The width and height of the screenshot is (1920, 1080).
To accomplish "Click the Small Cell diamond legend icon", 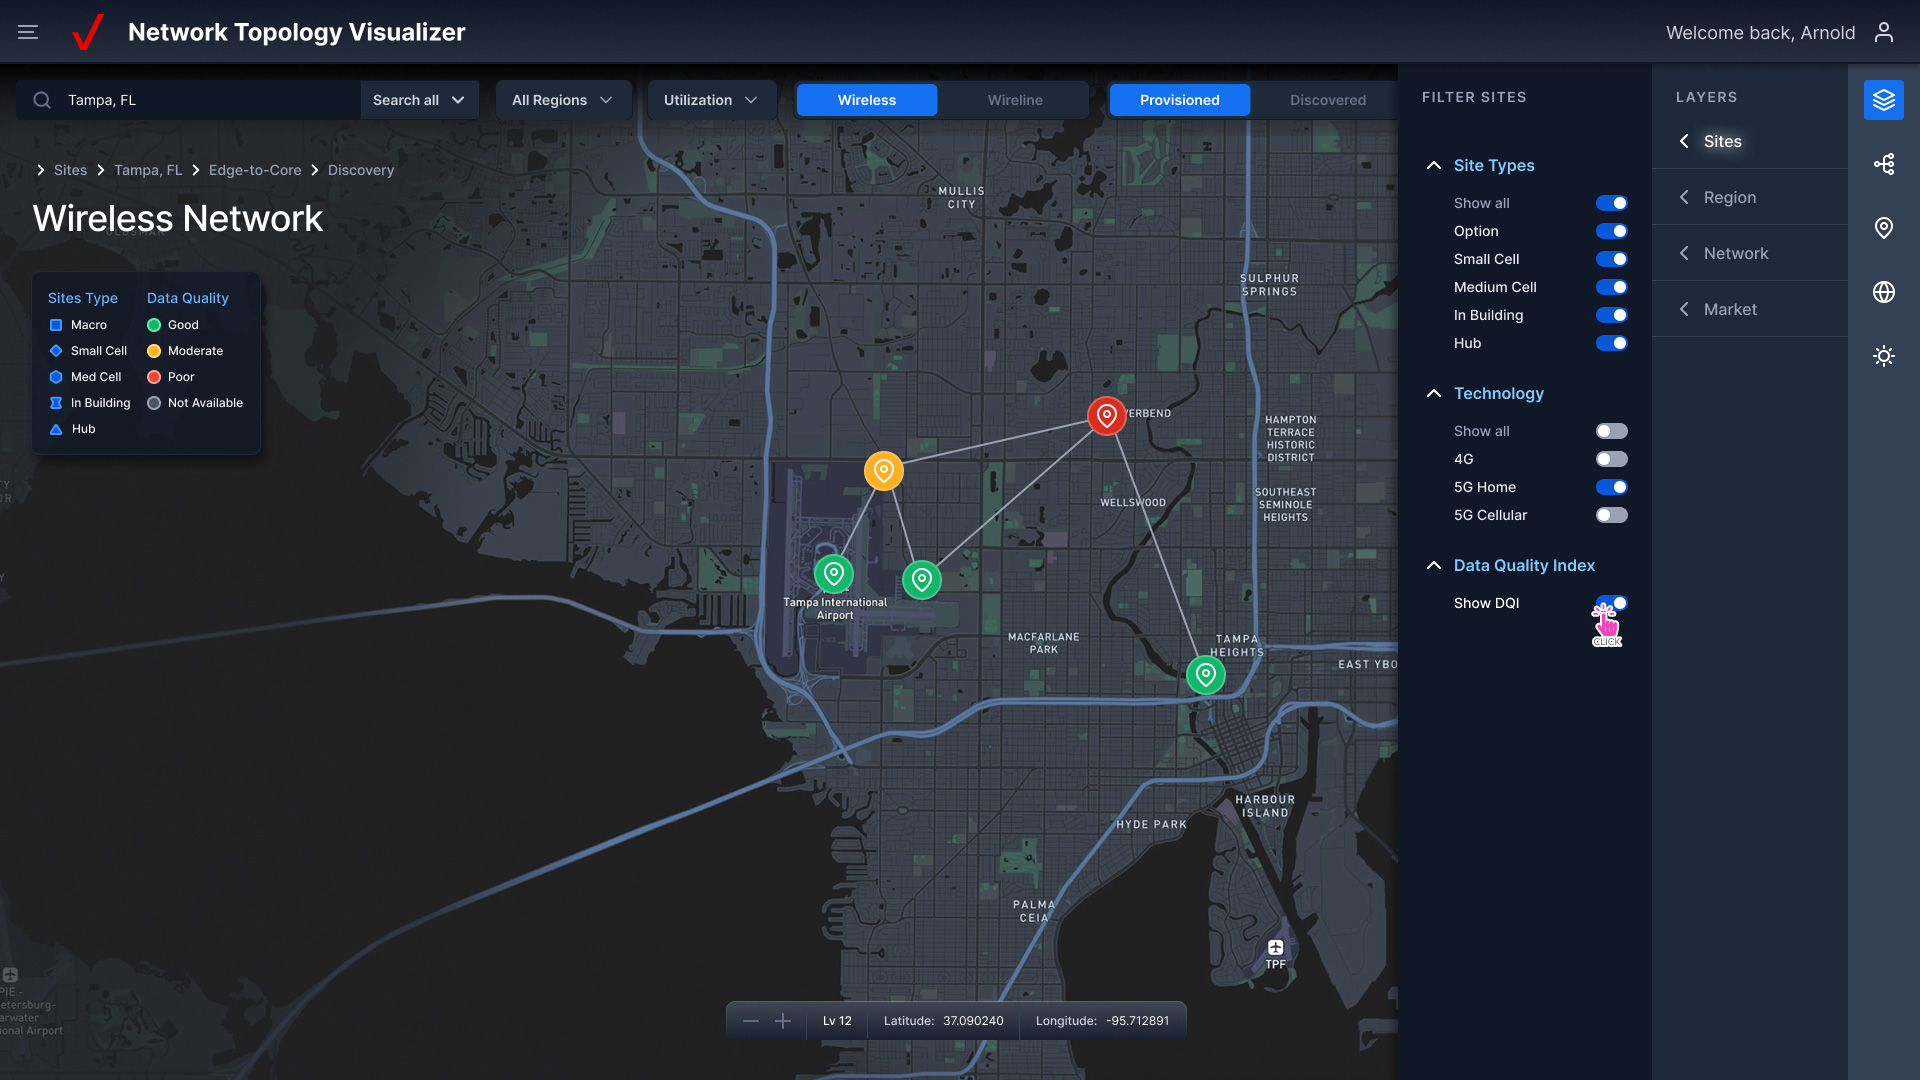I will pyautogui.click(x=56, y=351).
